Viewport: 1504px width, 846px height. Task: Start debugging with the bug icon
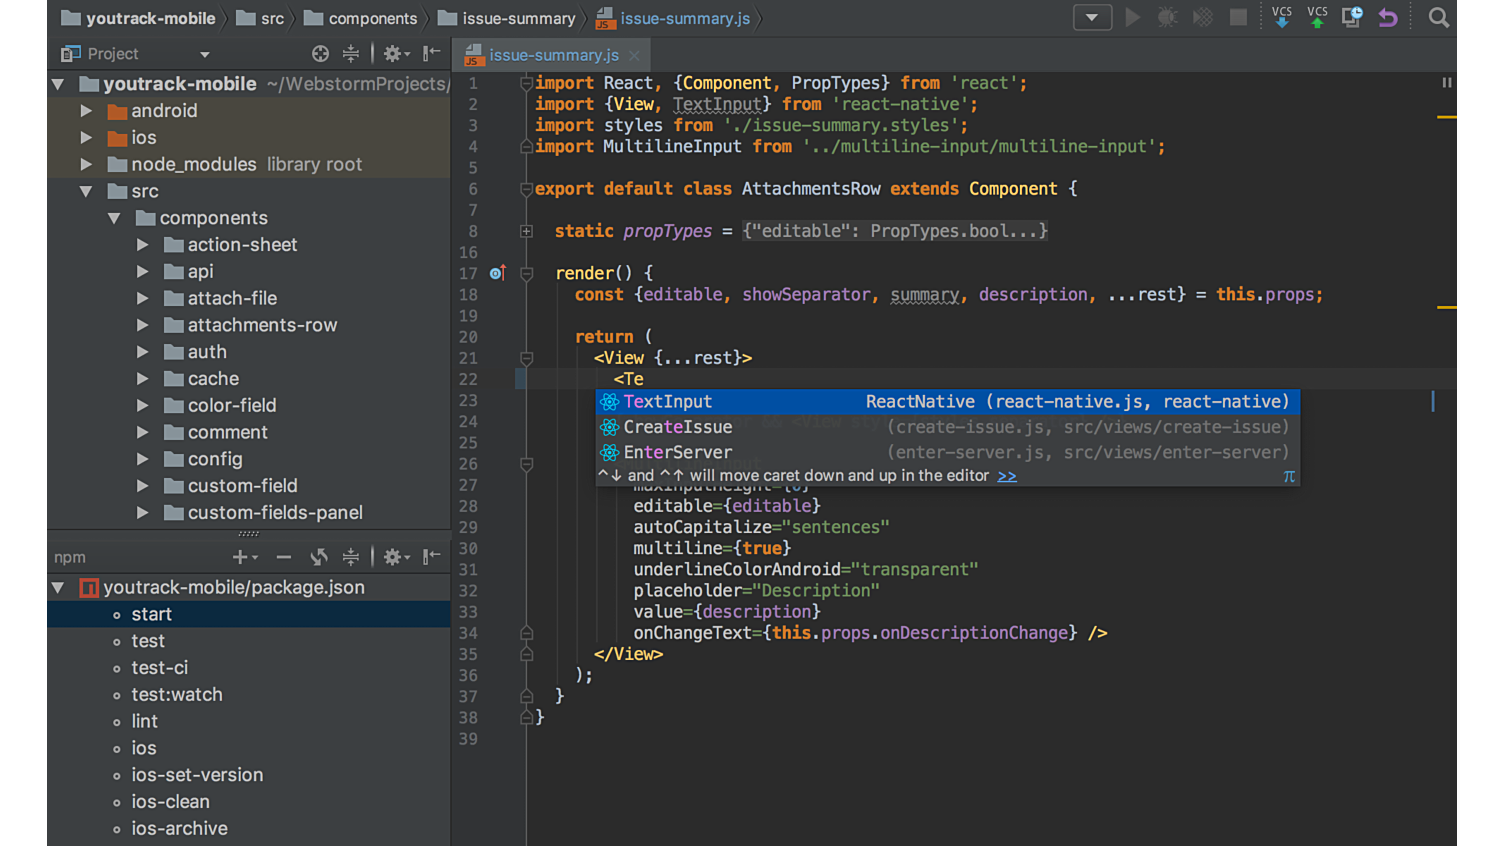tap(1167, 17)
